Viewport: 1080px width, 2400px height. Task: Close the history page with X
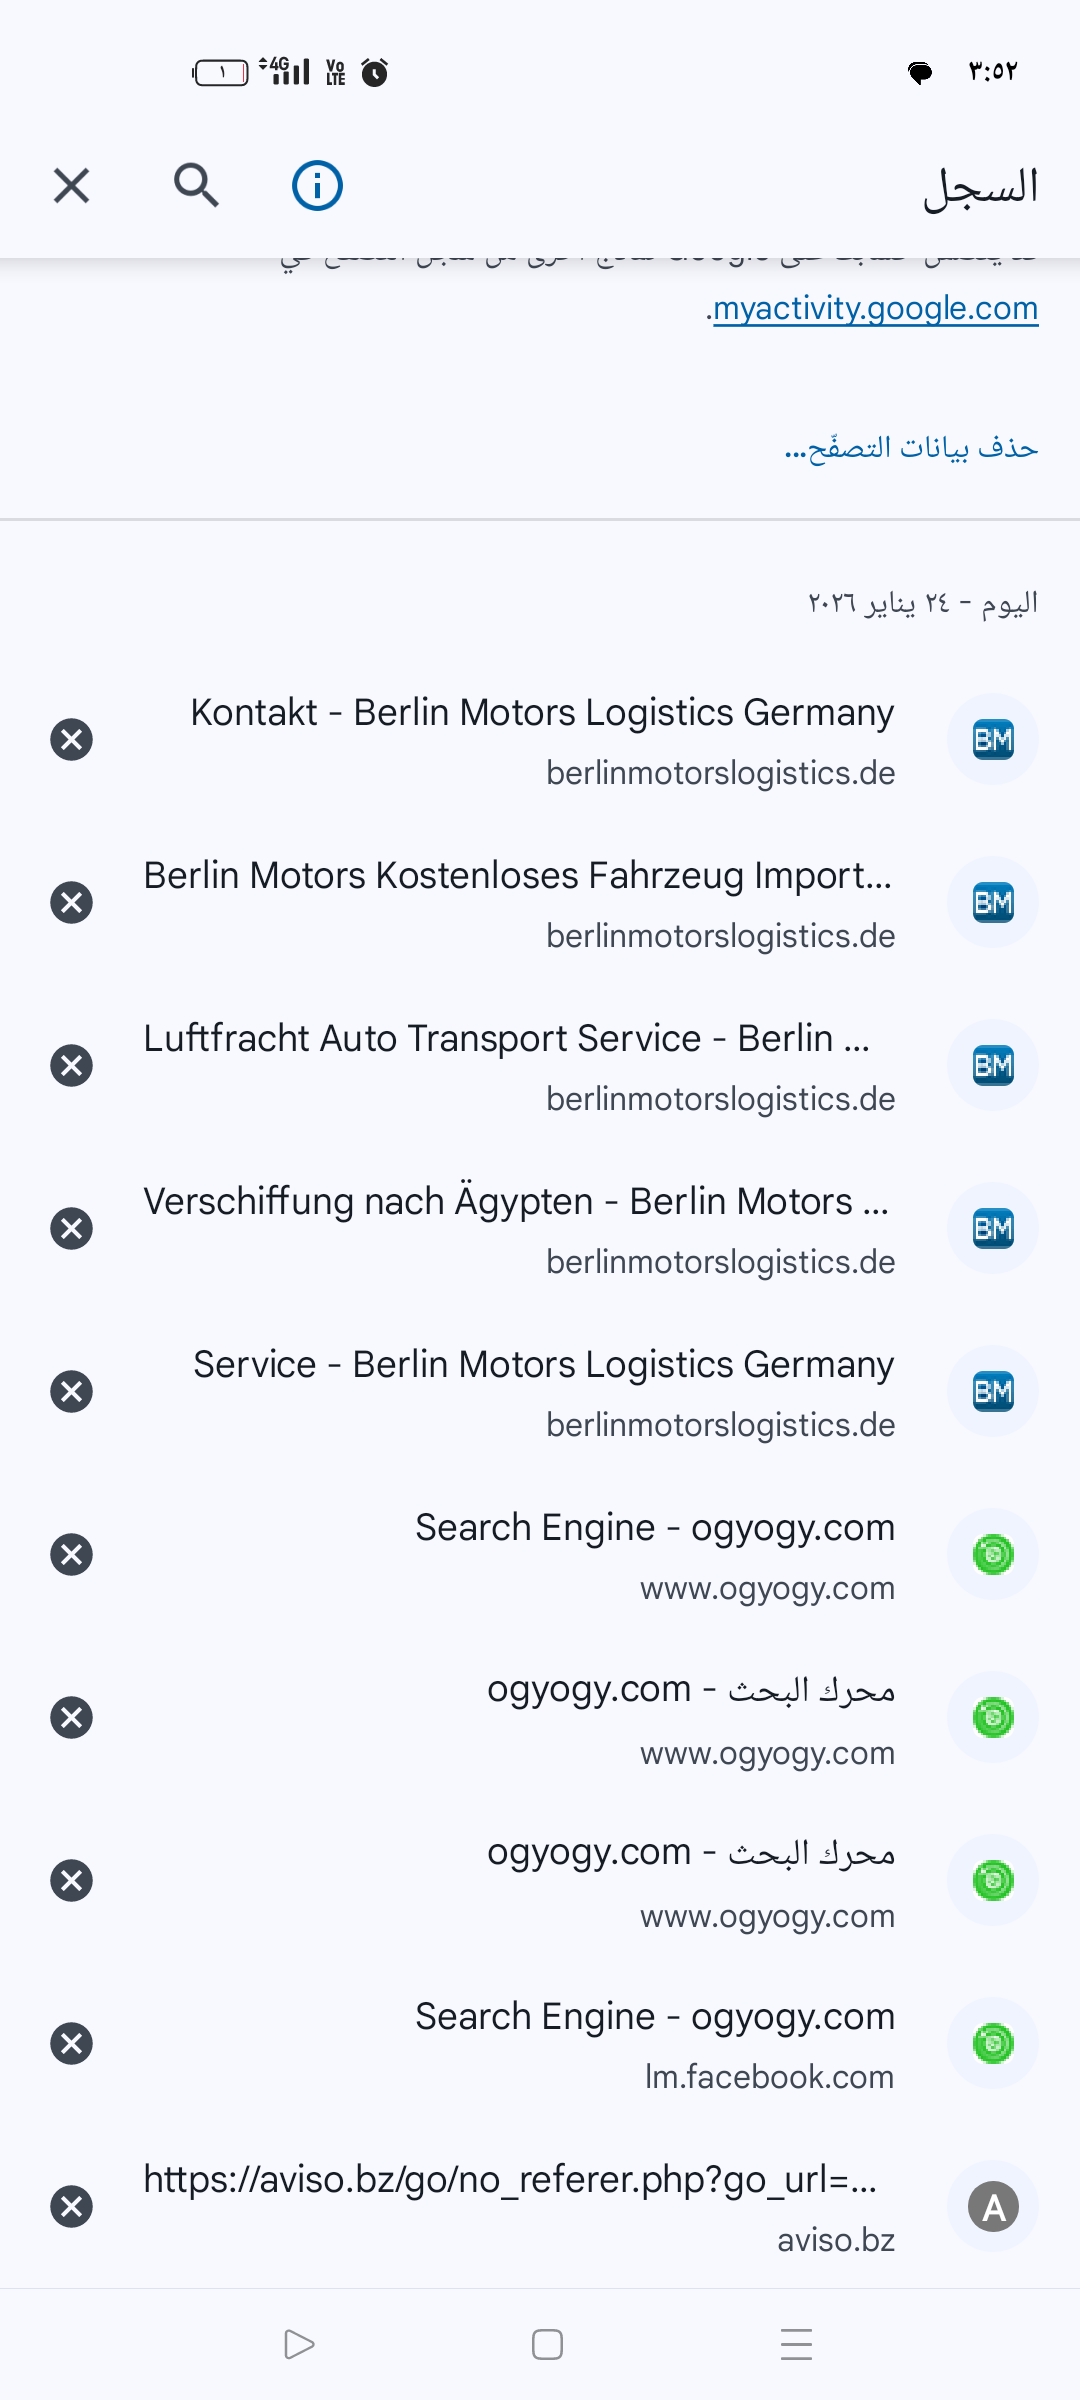pos(71,186)
